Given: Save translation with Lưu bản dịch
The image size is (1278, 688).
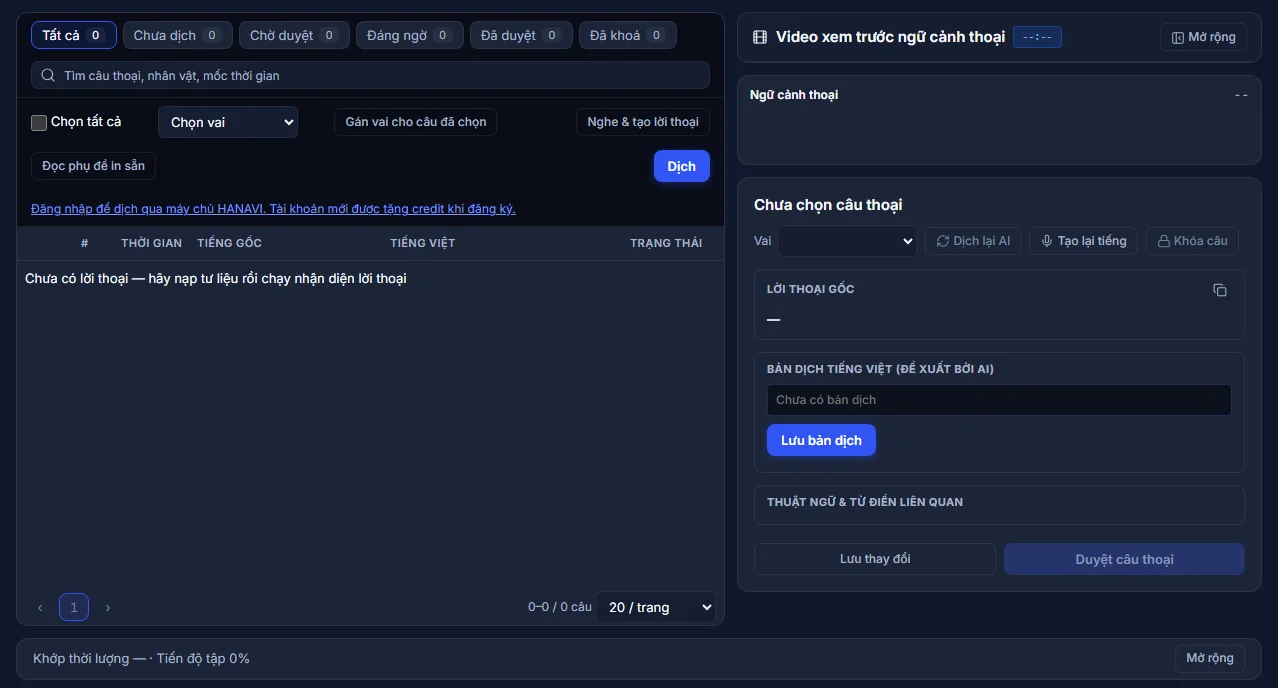Looking at the screenshot, I should (x=821, y=440).
